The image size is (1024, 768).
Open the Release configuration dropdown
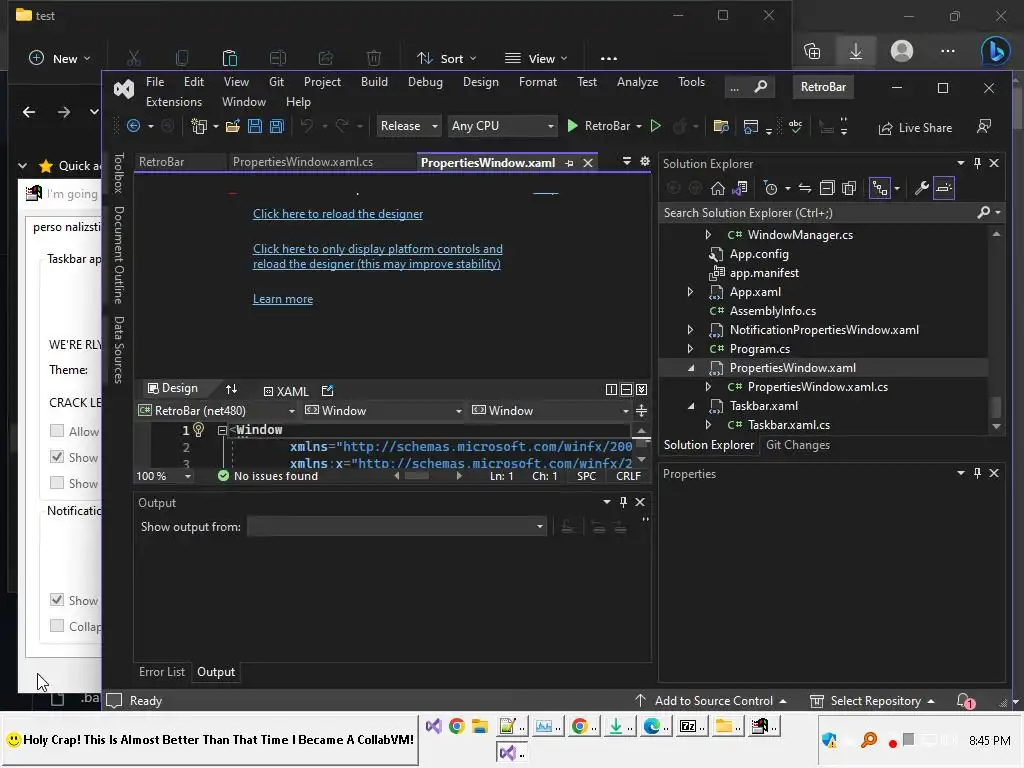pyautogui.click(x=409, y=126)
